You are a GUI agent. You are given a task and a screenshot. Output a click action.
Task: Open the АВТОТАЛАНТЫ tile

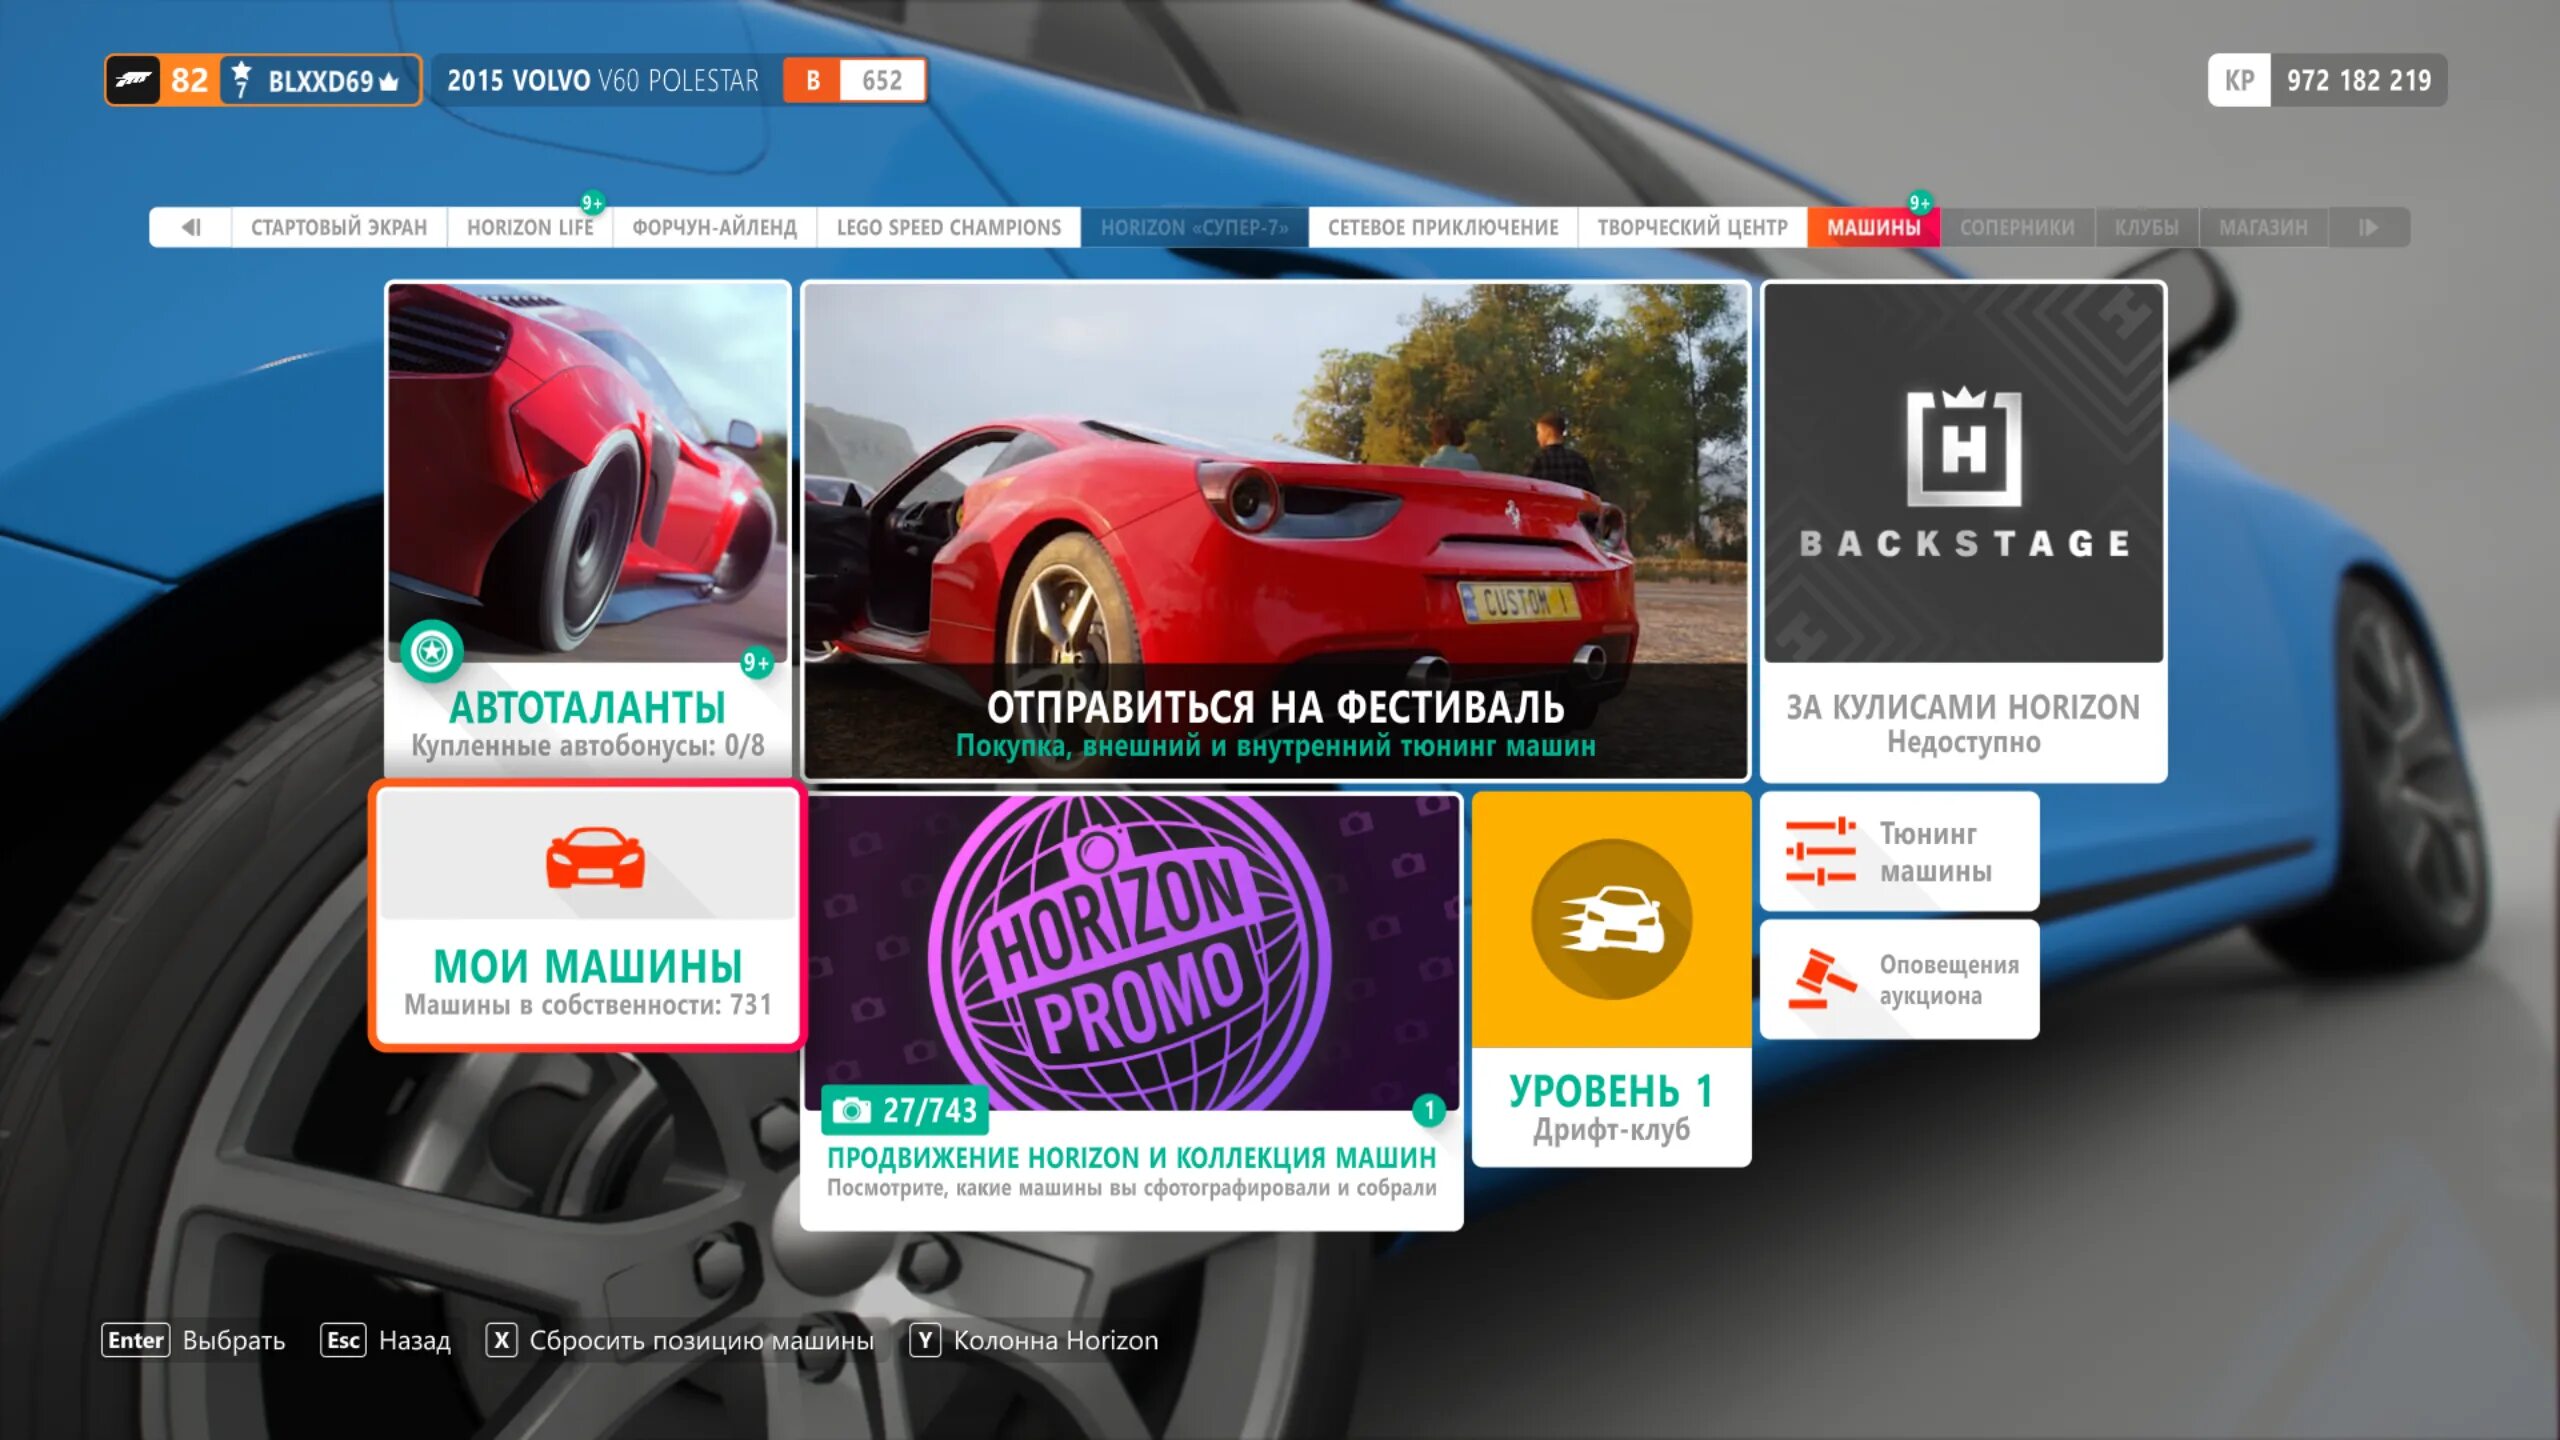click(588, 530)
